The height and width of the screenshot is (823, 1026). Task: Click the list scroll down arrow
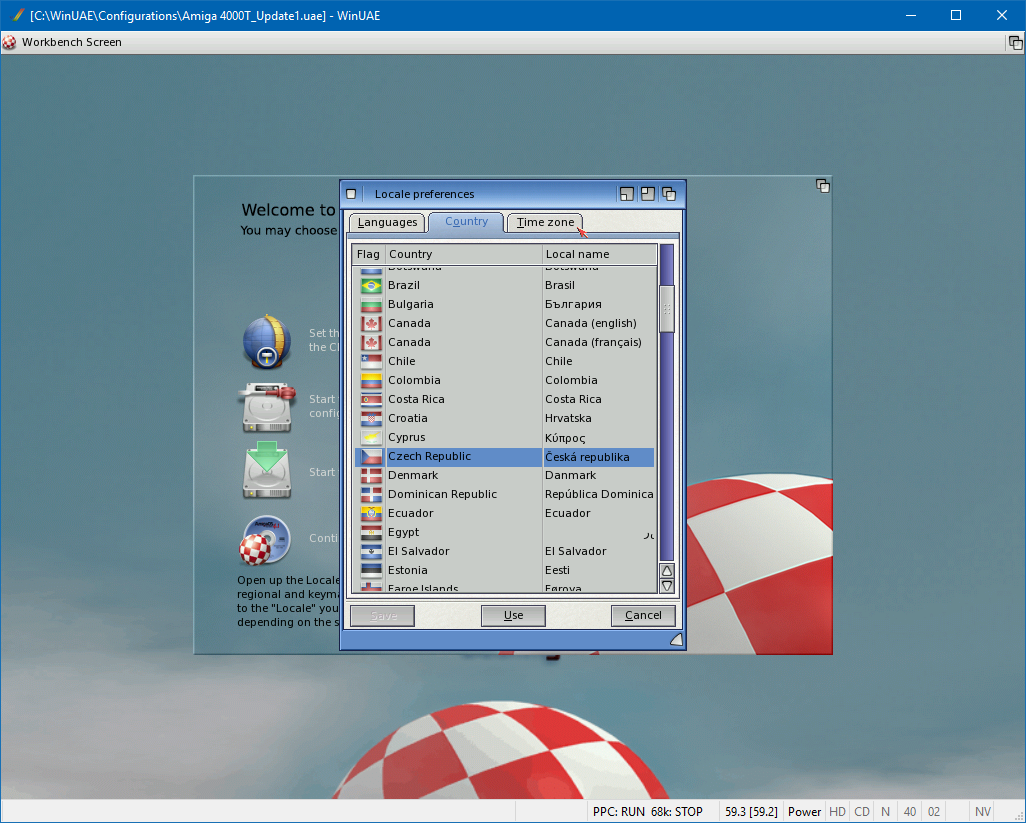[667, 586]
